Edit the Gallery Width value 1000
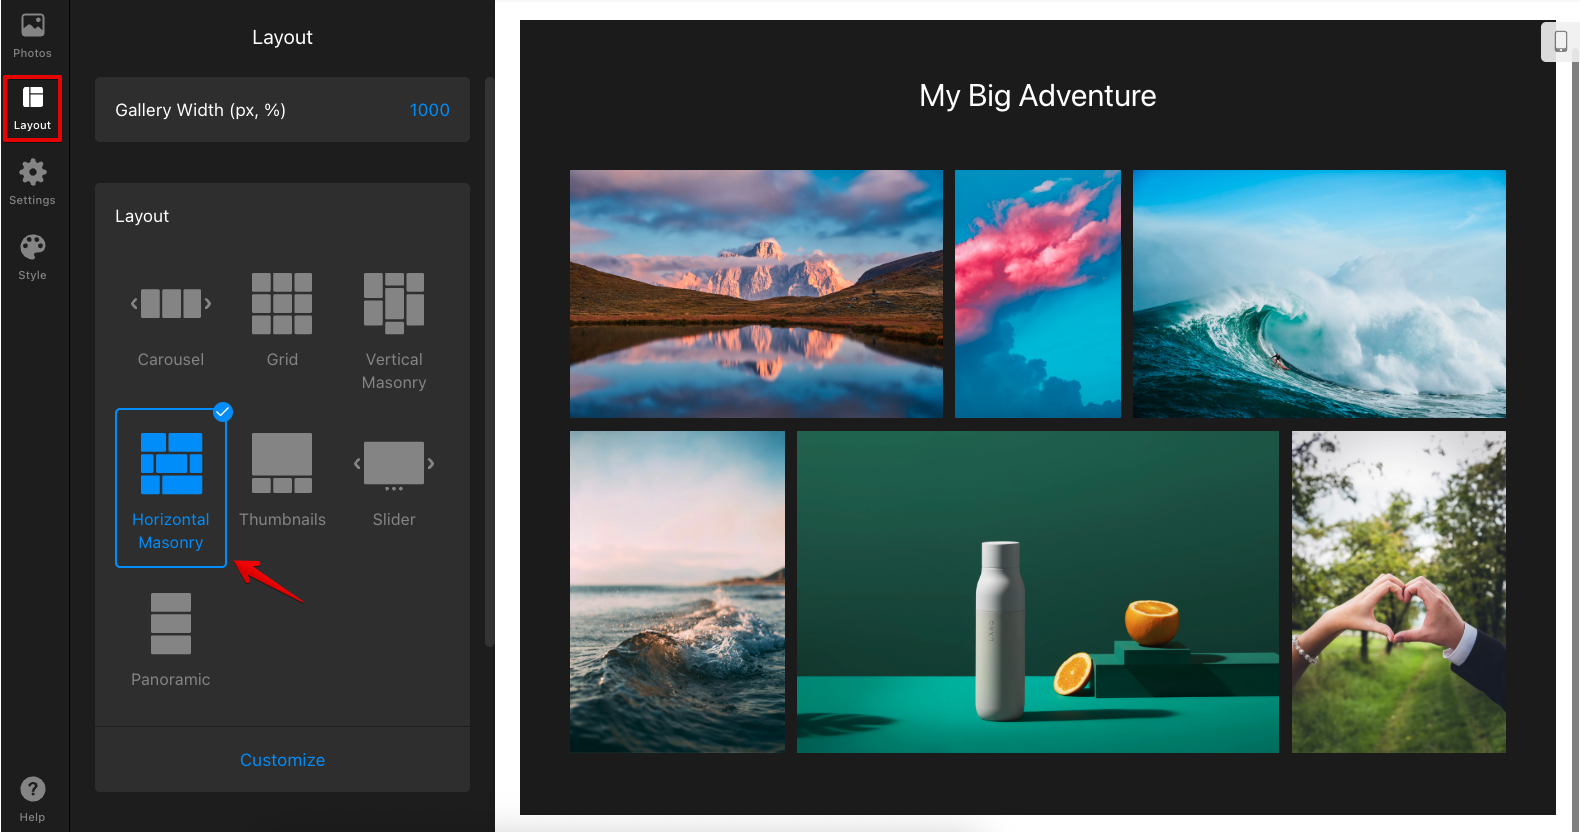This screenshot has width=1580, height=832. [x=429, y=110]
